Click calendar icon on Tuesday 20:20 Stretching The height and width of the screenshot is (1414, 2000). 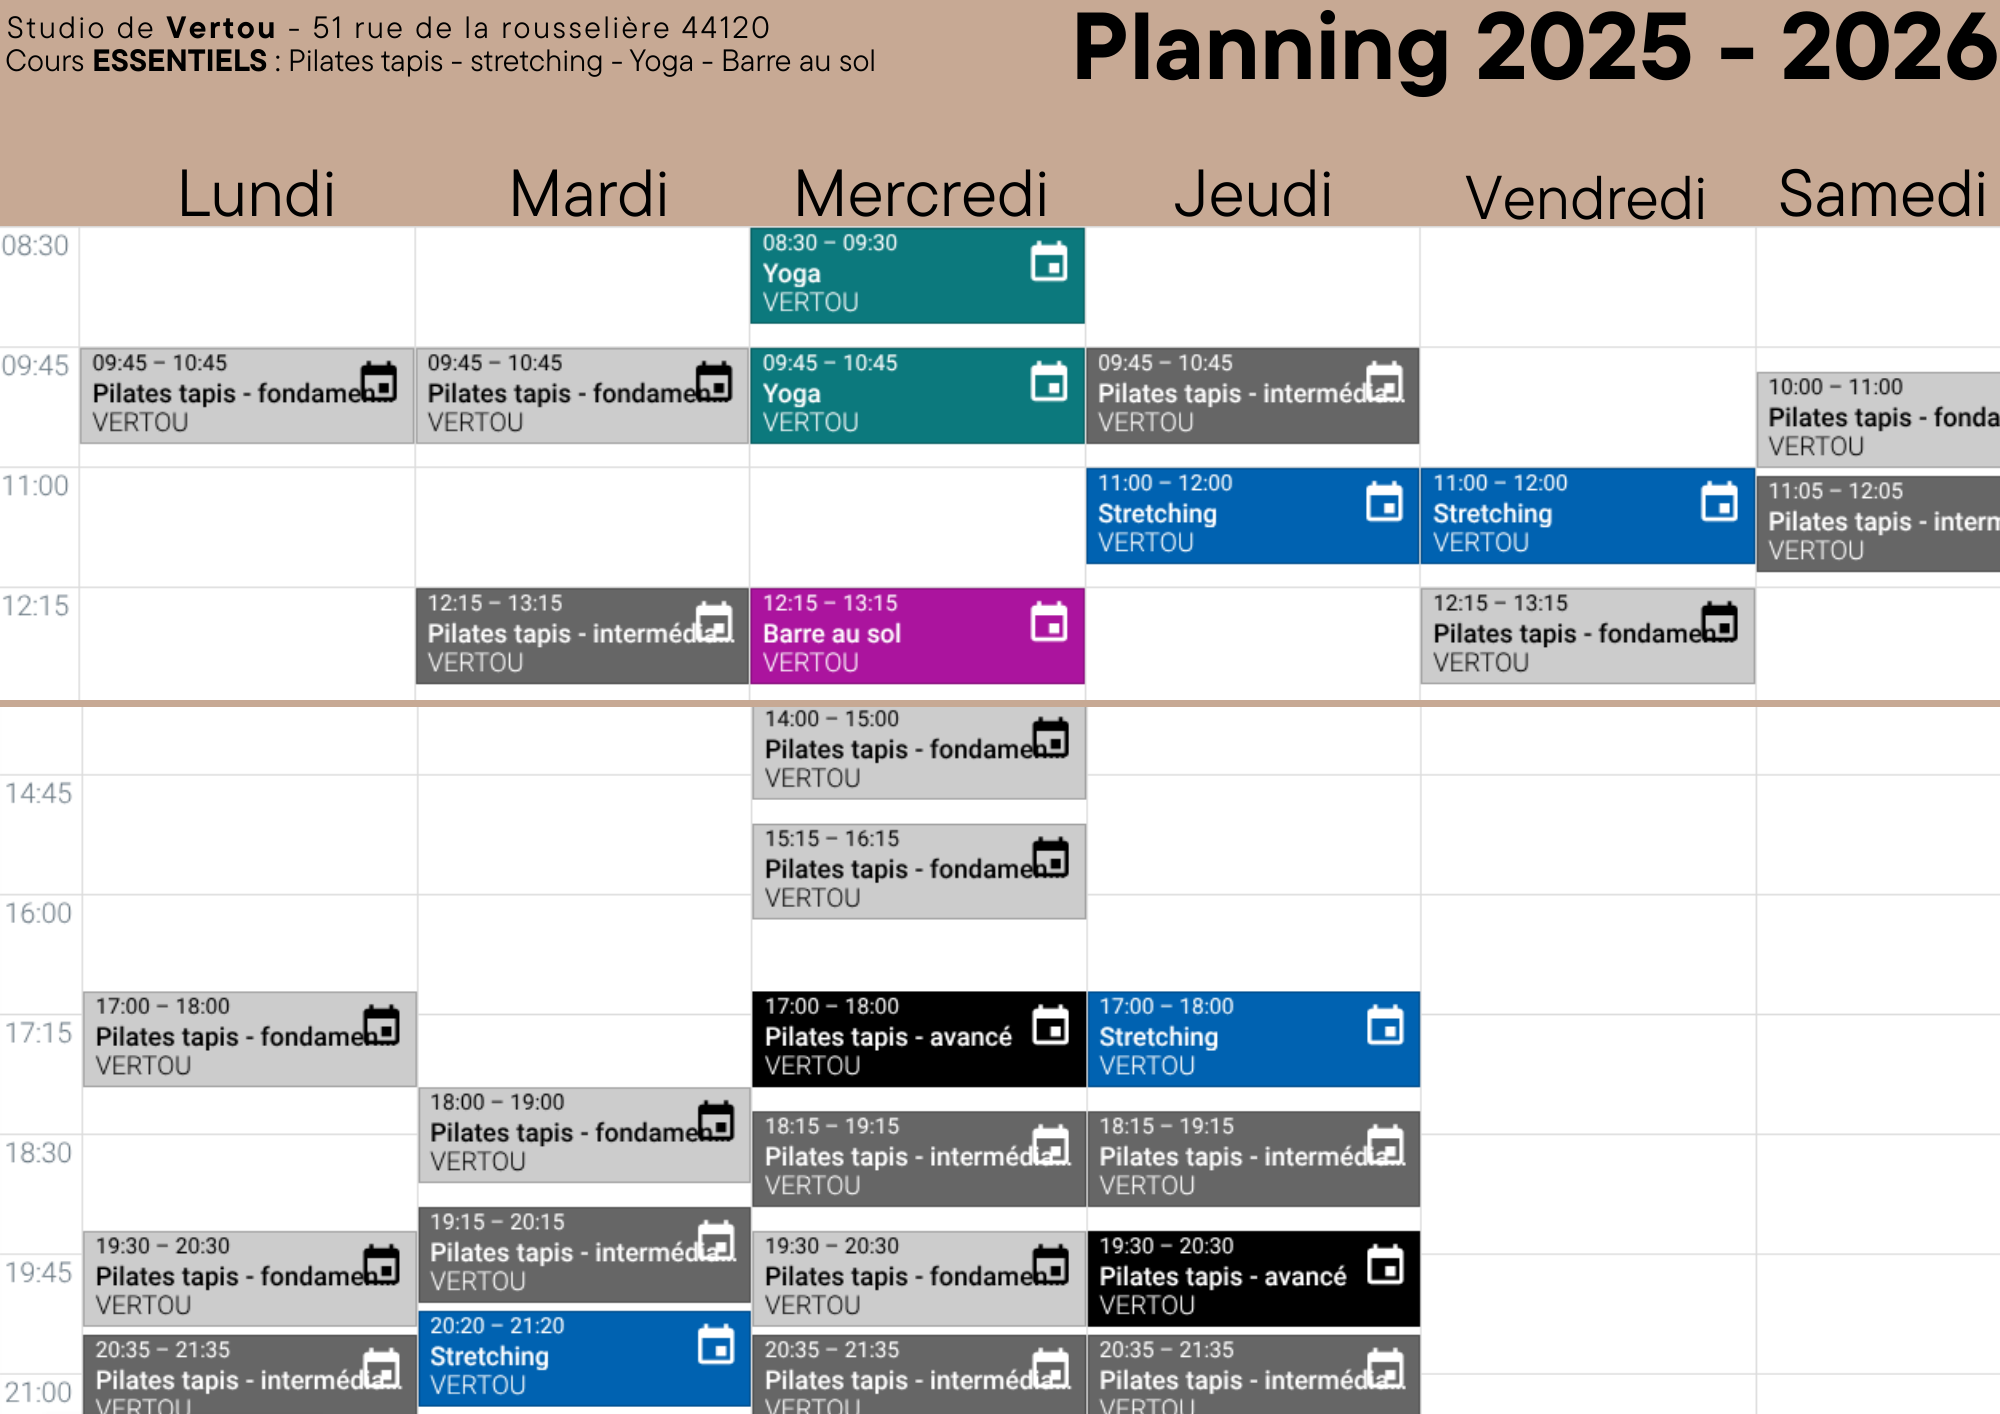point(716,1344)
